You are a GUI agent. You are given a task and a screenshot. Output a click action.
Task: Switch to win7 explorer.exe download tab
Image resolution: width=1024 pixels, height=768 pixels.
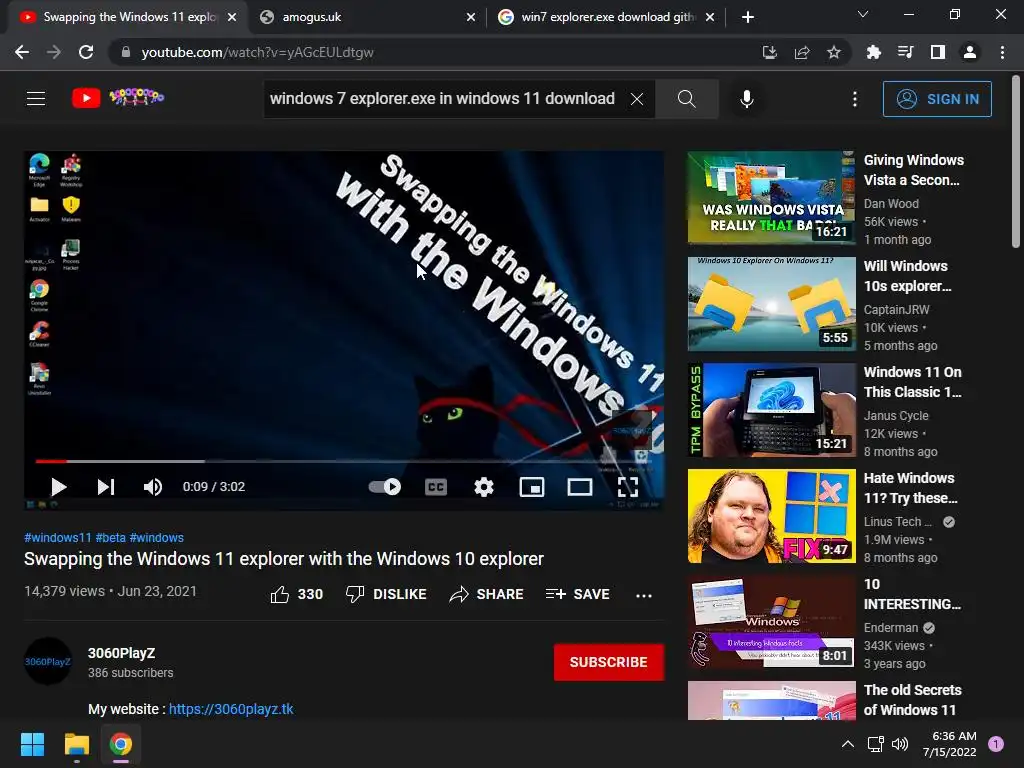(x=606, y=17)
